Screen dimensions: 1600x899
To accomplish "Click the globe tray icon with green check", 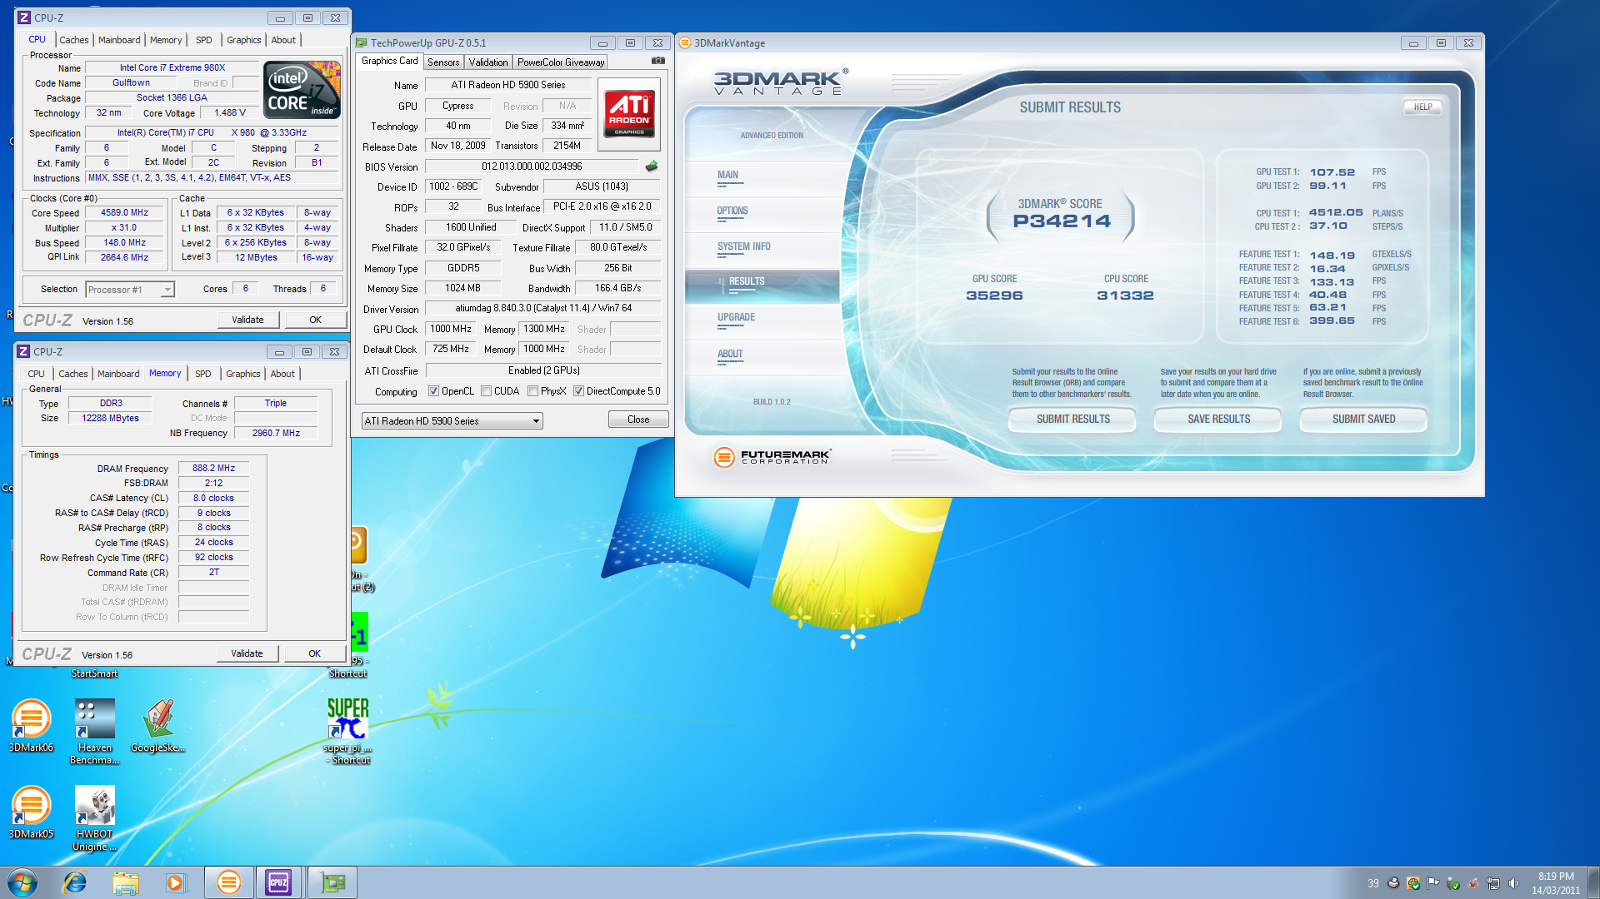I will 1413,883.
